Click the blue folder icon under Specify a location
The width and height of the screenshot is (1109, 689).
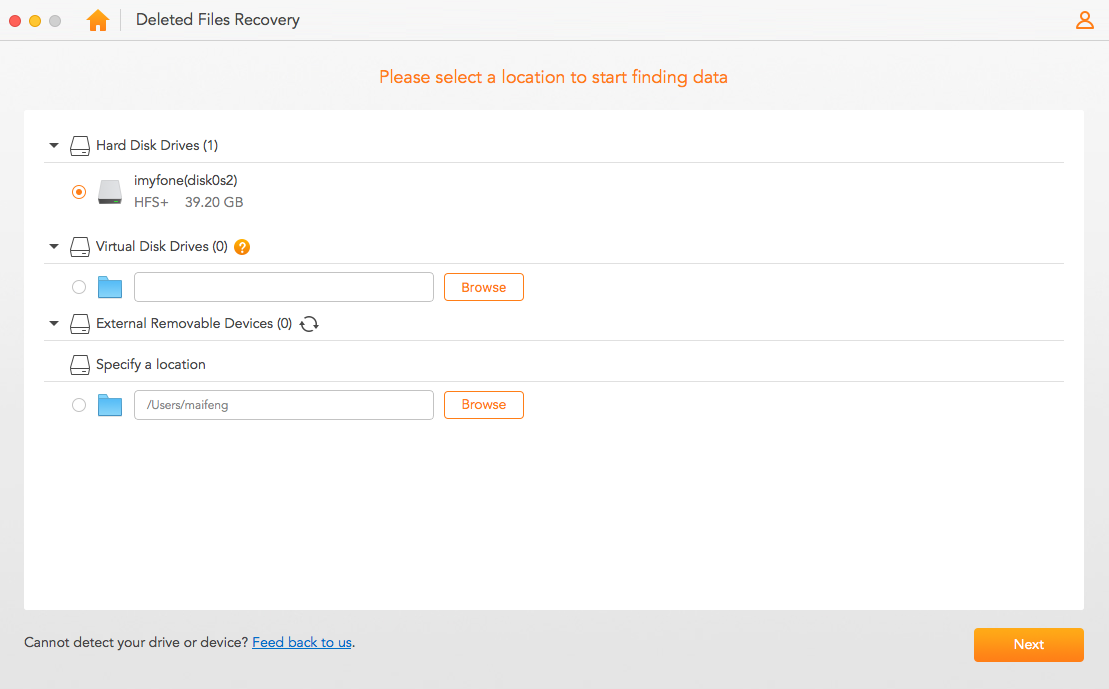[110, 404]
